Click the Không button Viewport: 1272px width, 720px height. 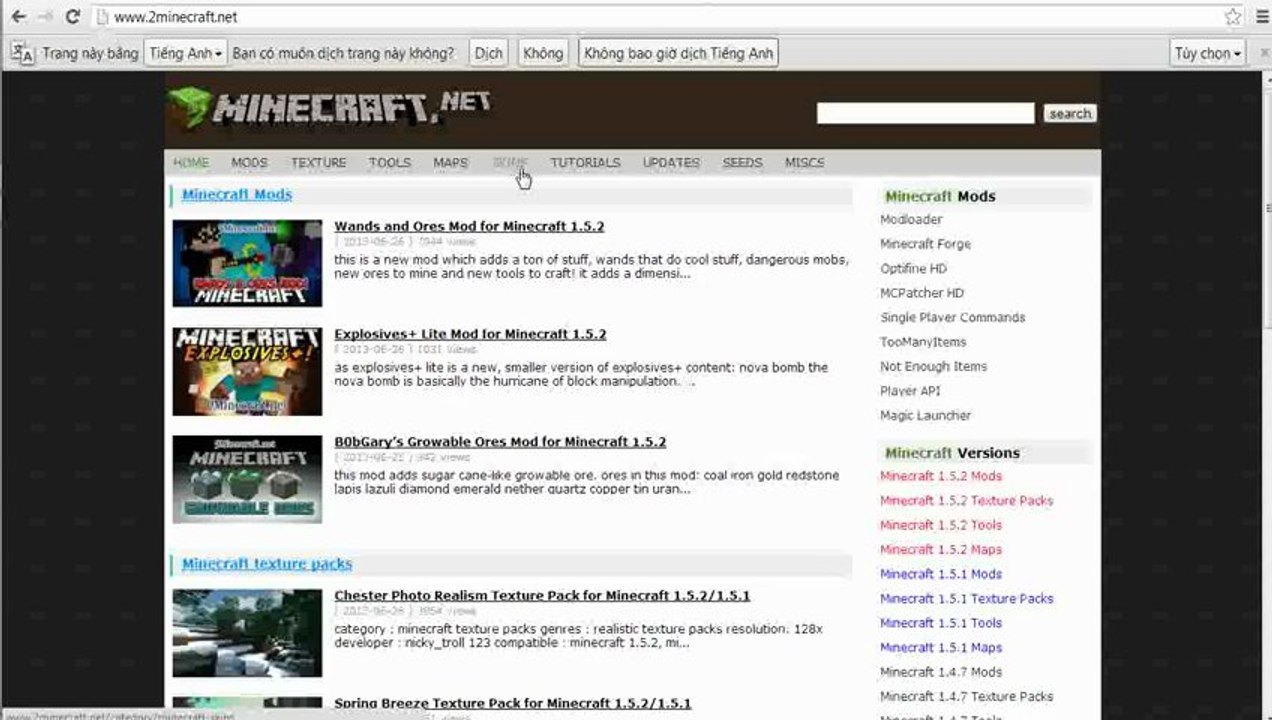[543, 53]
